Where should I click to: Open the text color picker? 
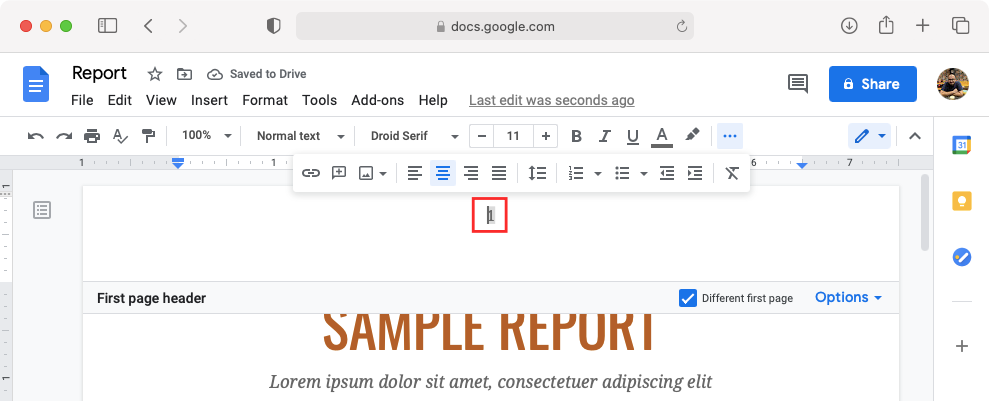660,136
